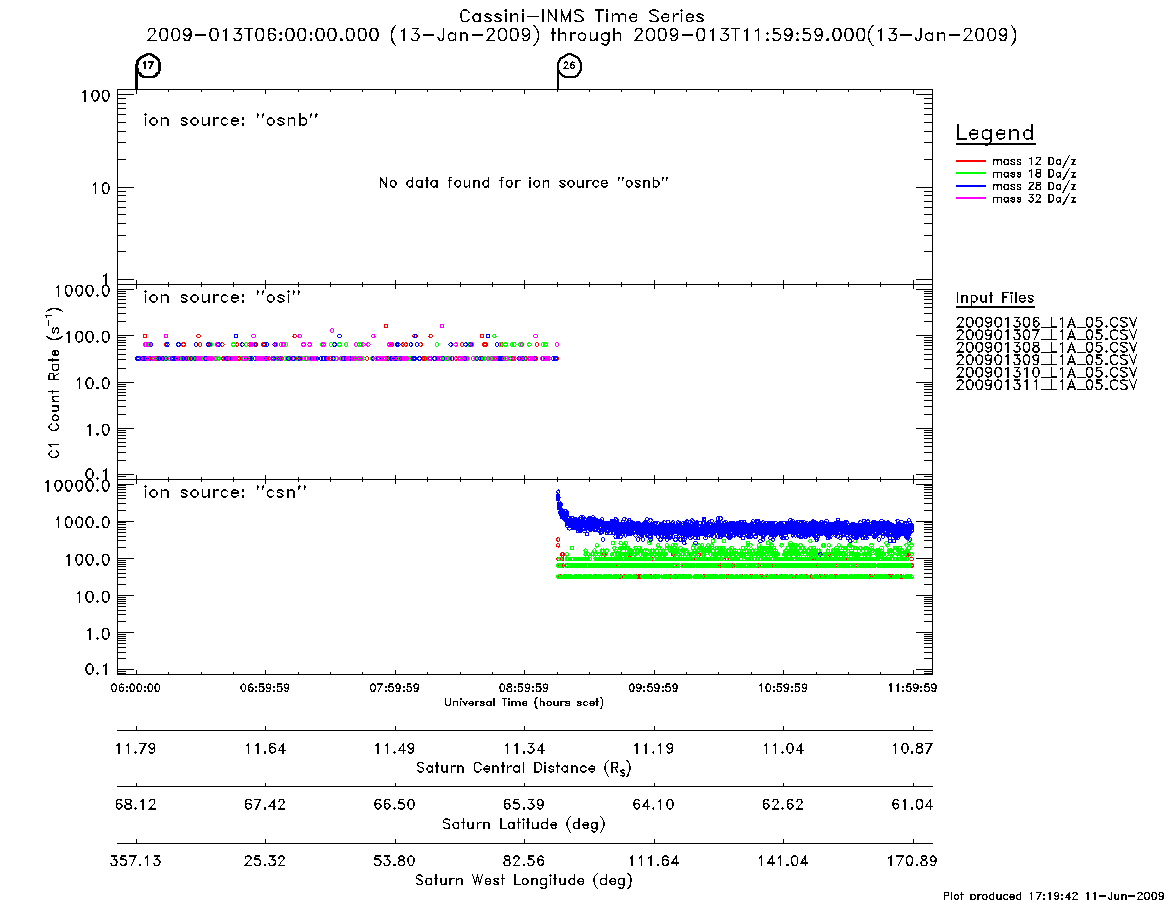Click the Input Files heading
The height and width of the screenshot is (900, 1165).
[x=995, y=298]
